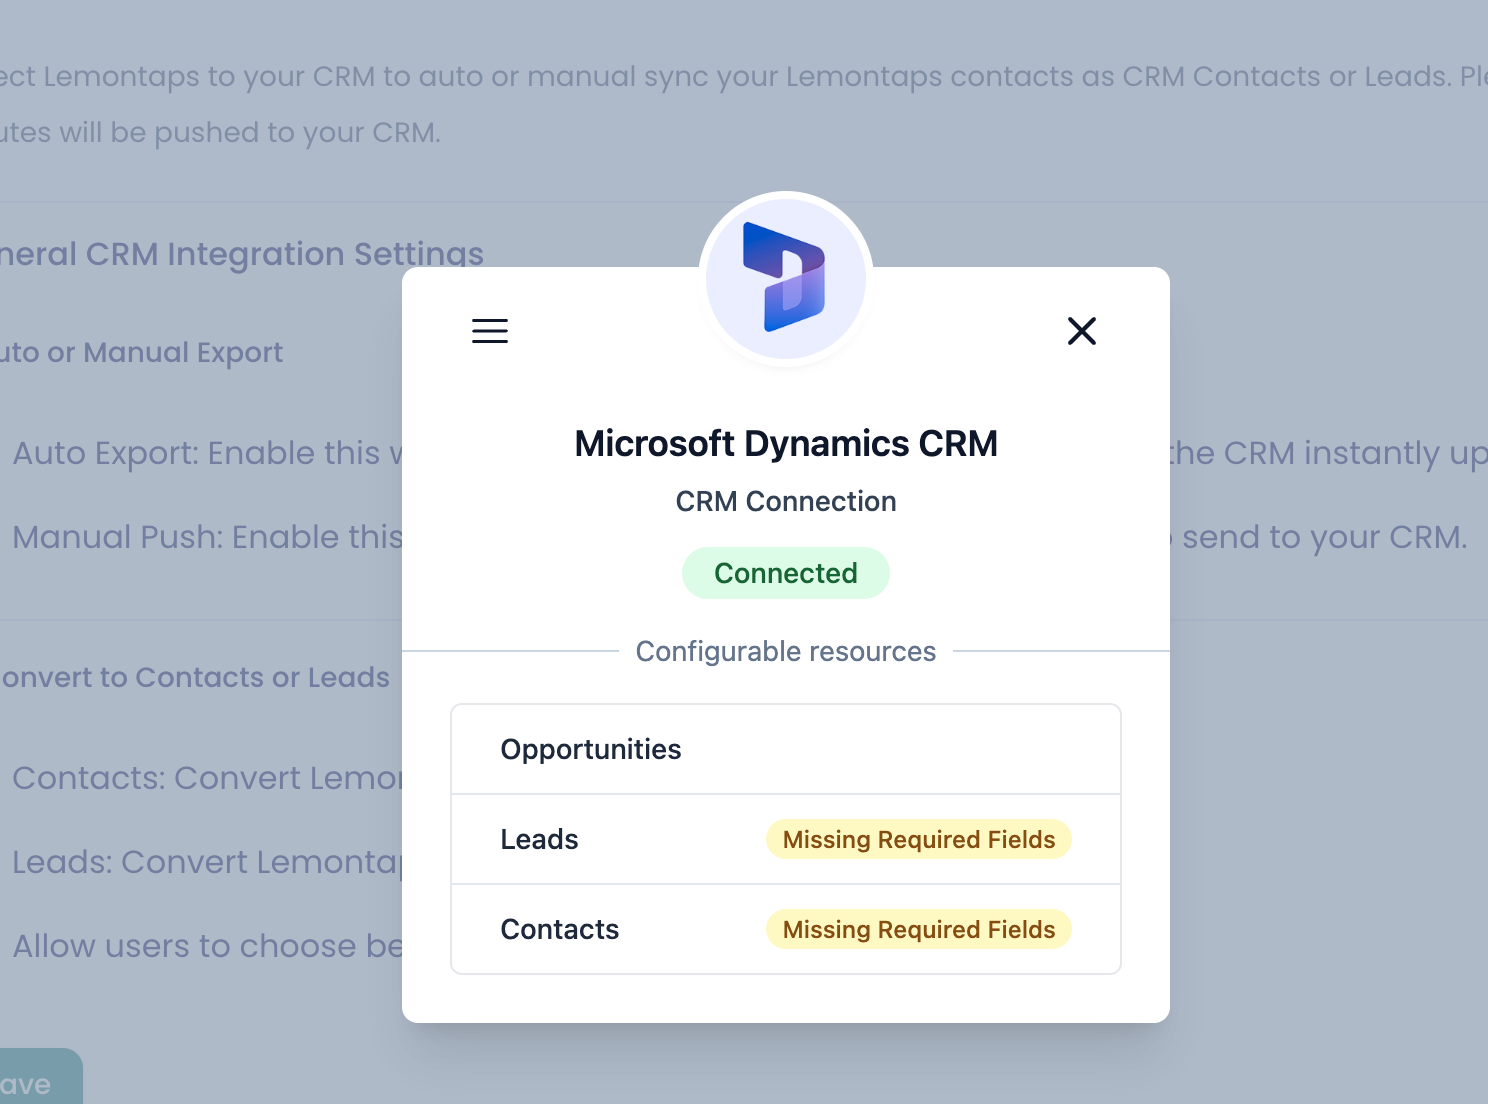Screen dimensions: 1488x1104
Task: Open the Leads resource row
Action: 786,839
